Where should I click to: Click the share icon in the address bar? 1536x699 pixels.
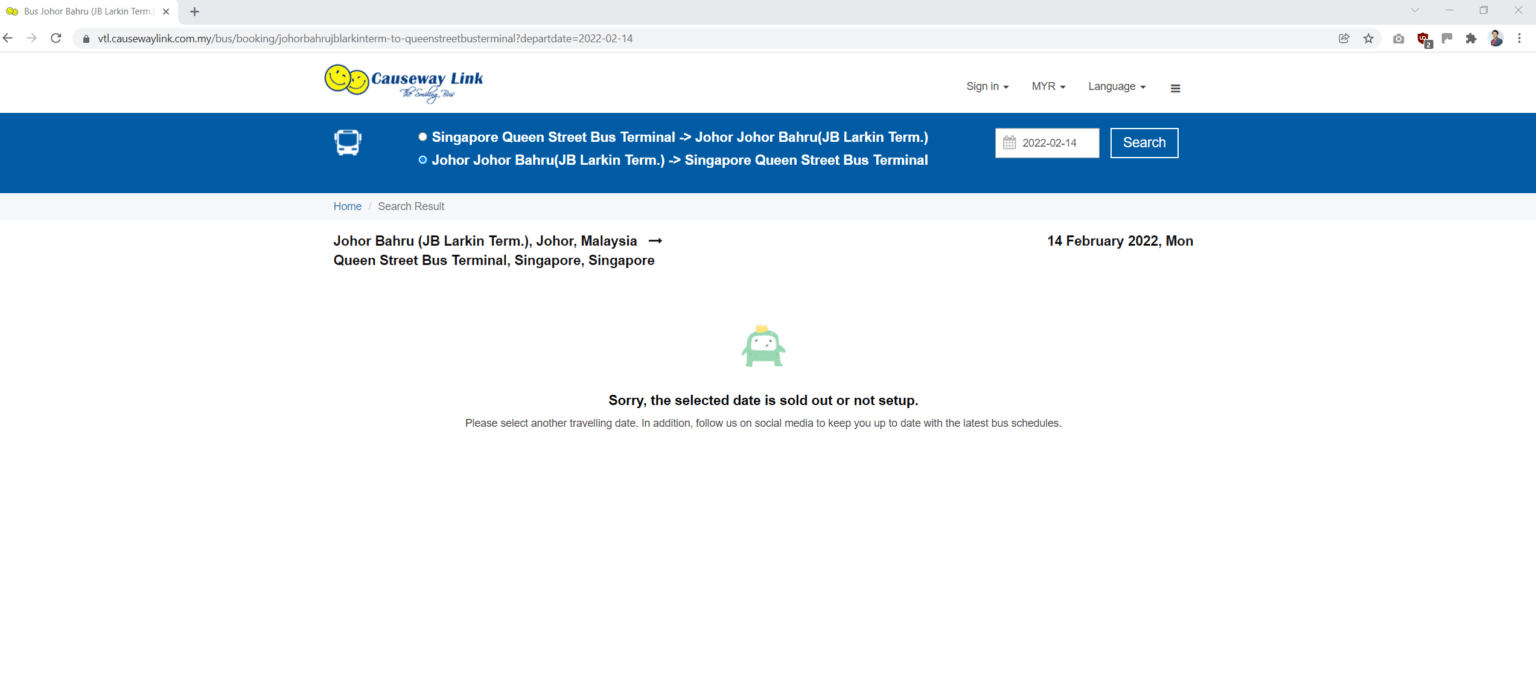(x=1343, y=38)
